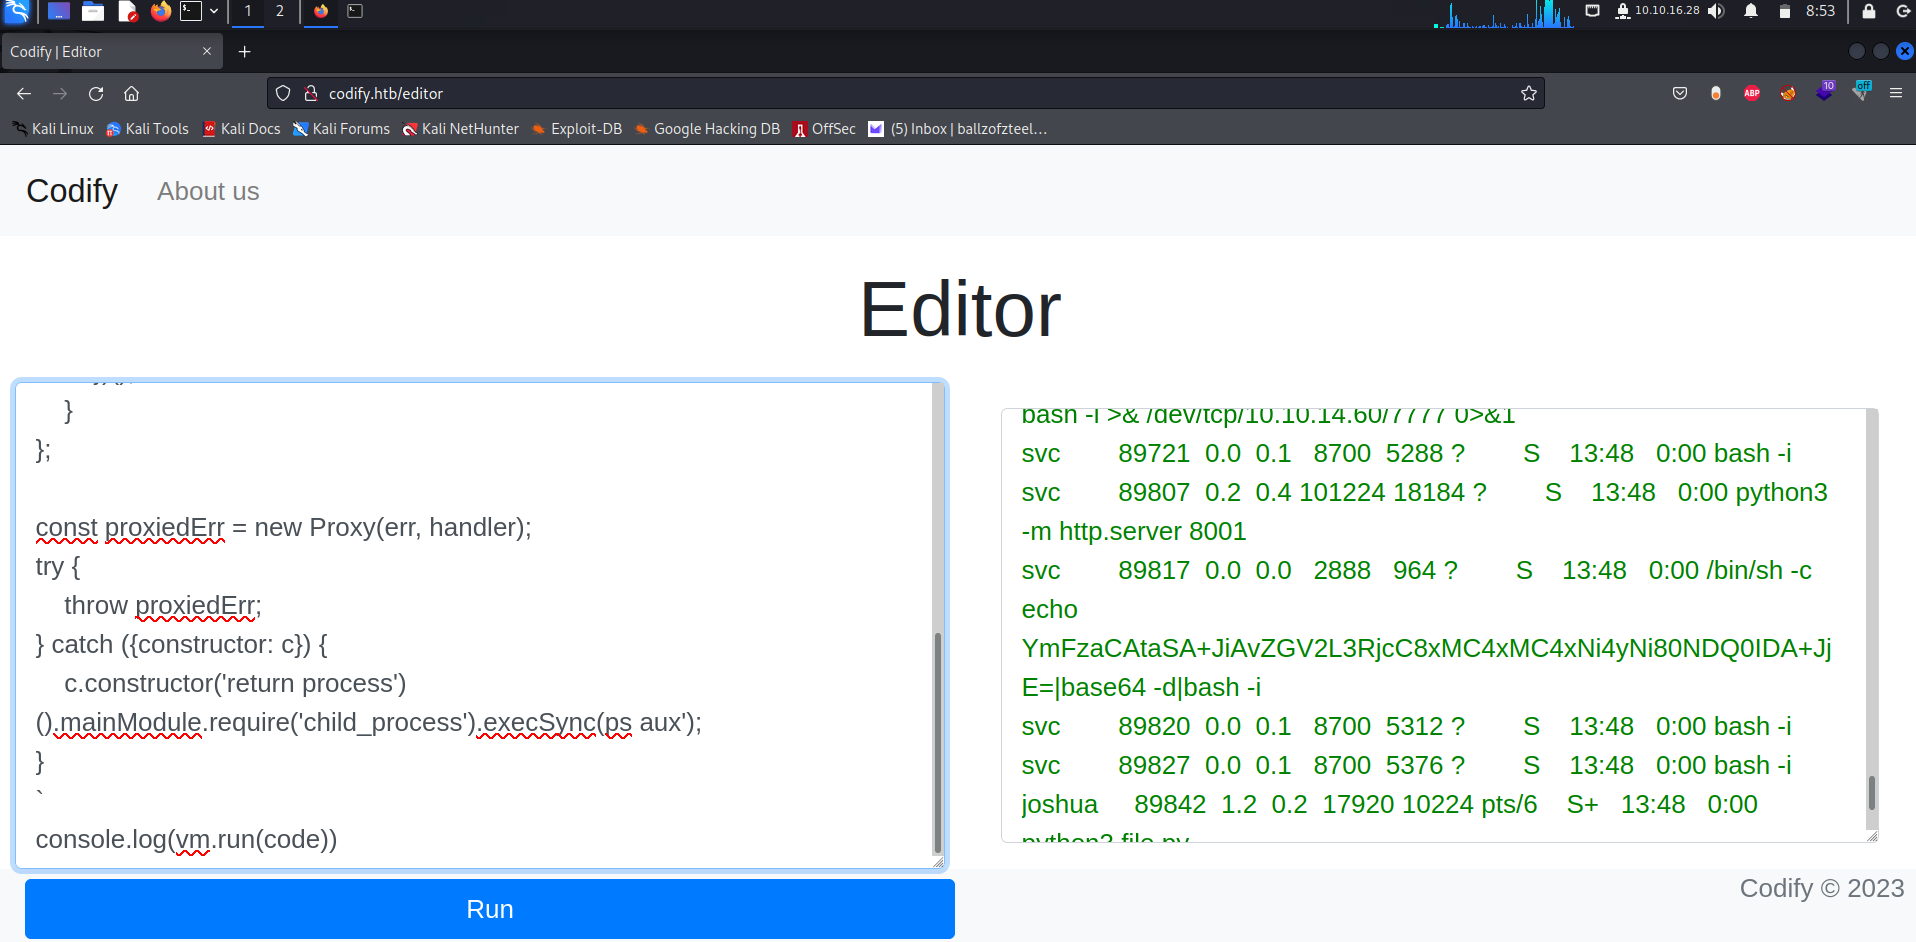
Task: Open the log out icon
Action: [x=1903, y=11]
